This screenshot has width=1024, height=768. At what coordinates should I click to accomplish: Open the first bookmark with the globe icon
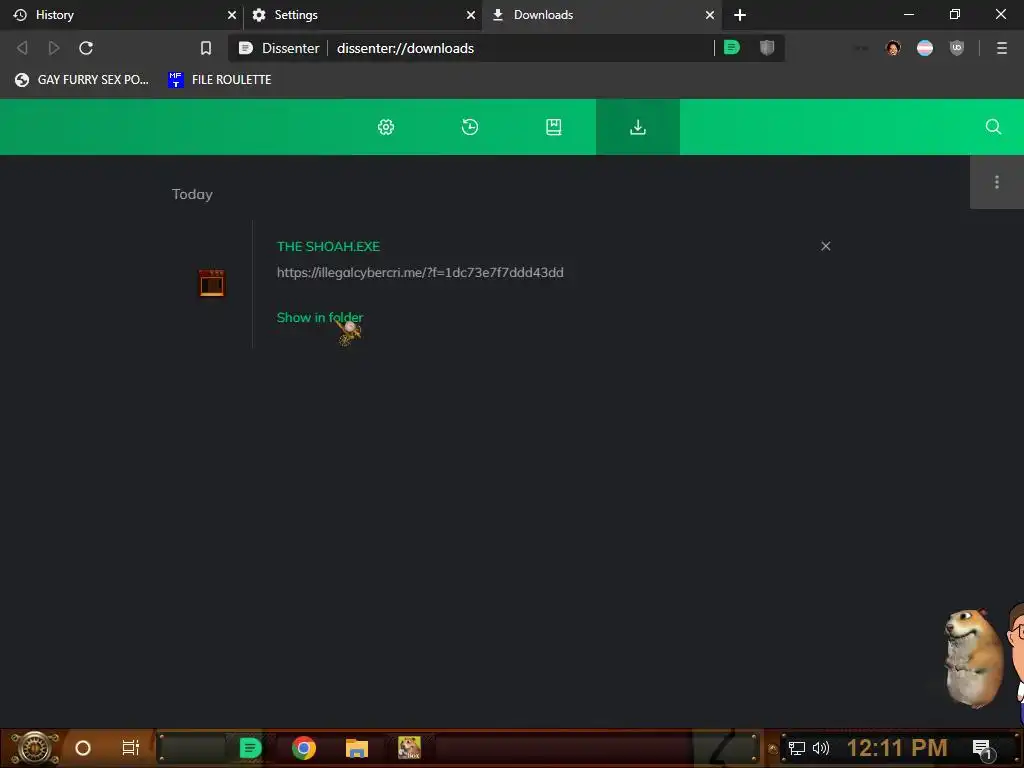[82, 80]
